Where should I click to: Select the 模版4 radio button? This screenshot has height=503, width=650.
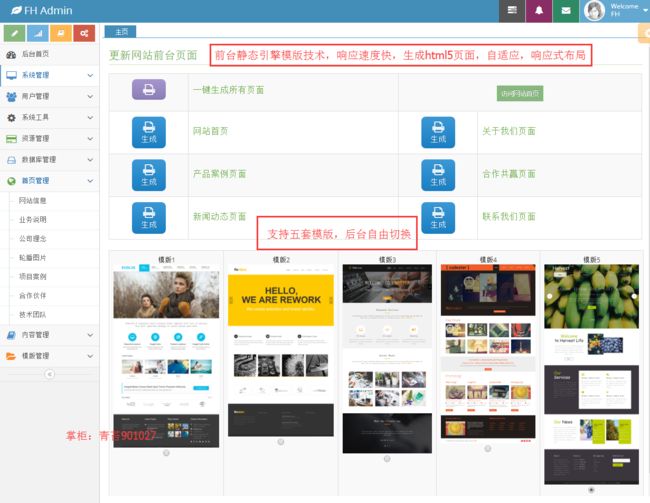(488, 448)
